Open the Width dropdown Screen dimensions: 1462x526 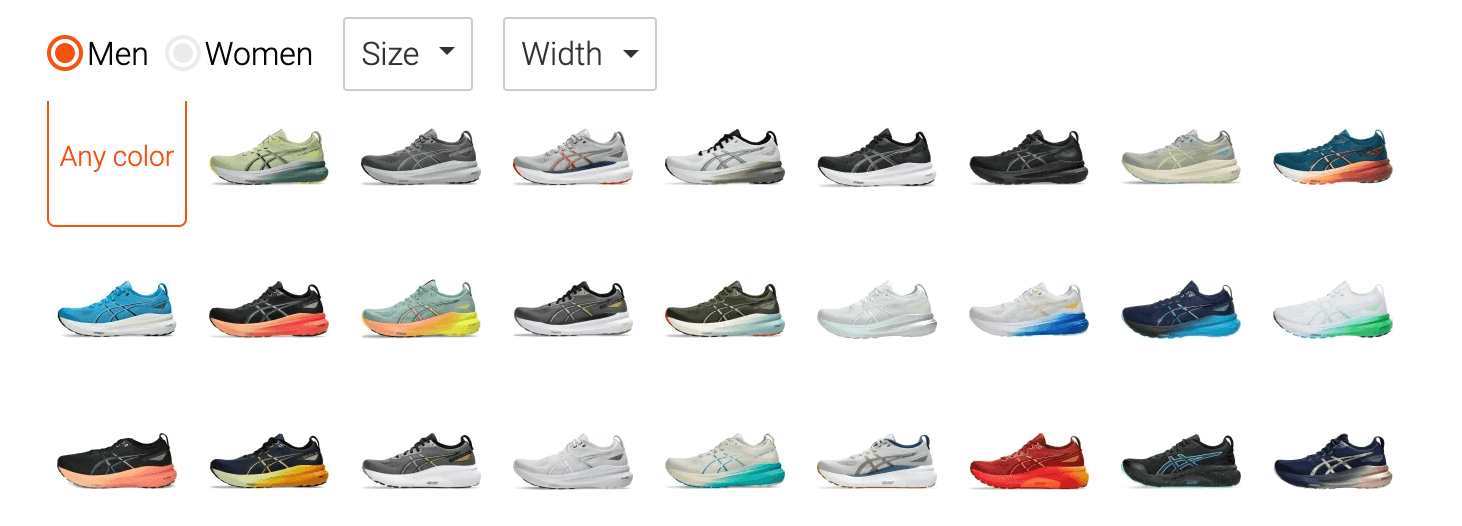point(580,54)
